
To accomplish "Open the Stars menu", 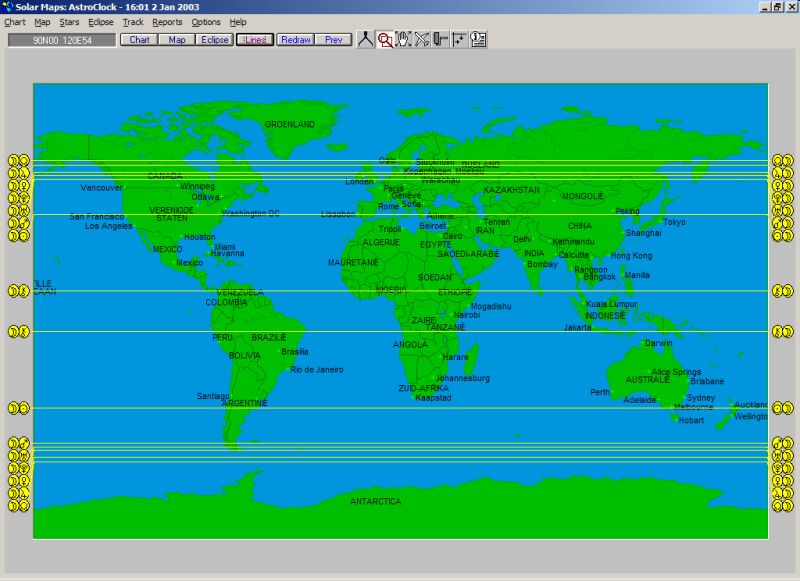I will coord(69,22).
